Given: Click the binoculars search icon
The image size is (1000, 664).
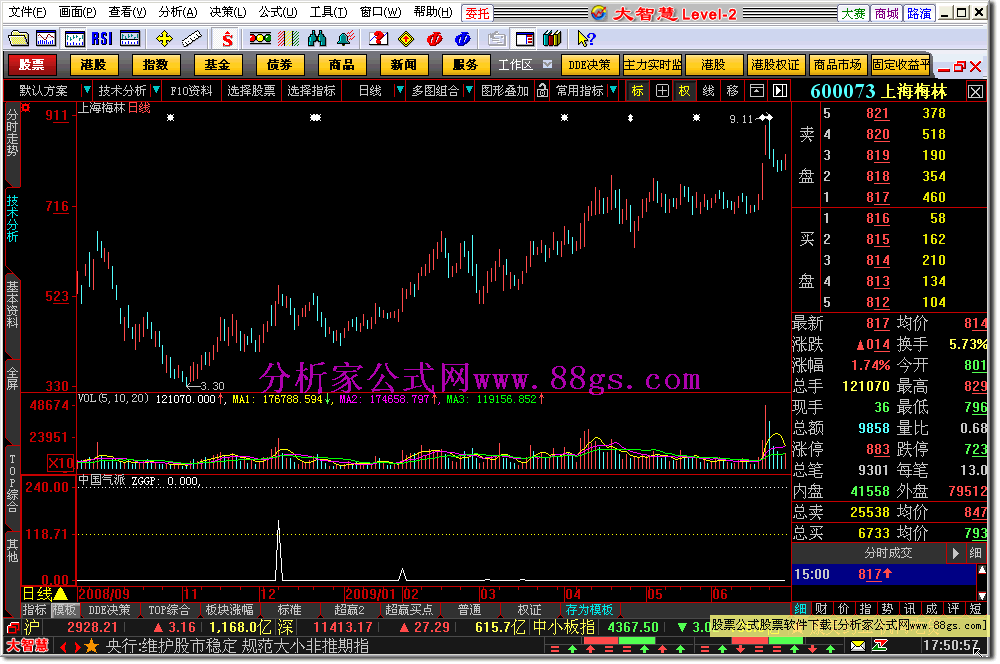Looking at the screenshot, I should (316, 39).
